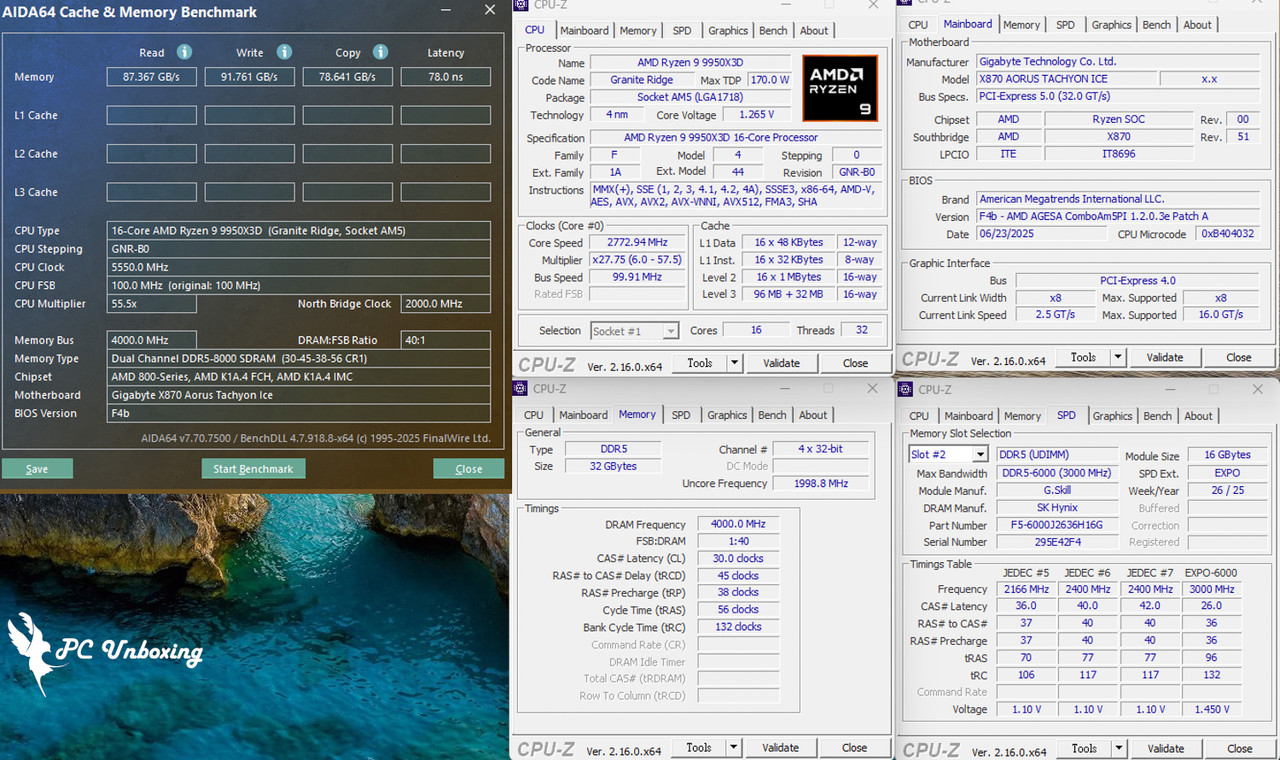Image resolution: width=1280 pixels, height=760 pixels.
Task: Click the Memory Read value 87.367 GB/s
Action: [x=152, y=77]
